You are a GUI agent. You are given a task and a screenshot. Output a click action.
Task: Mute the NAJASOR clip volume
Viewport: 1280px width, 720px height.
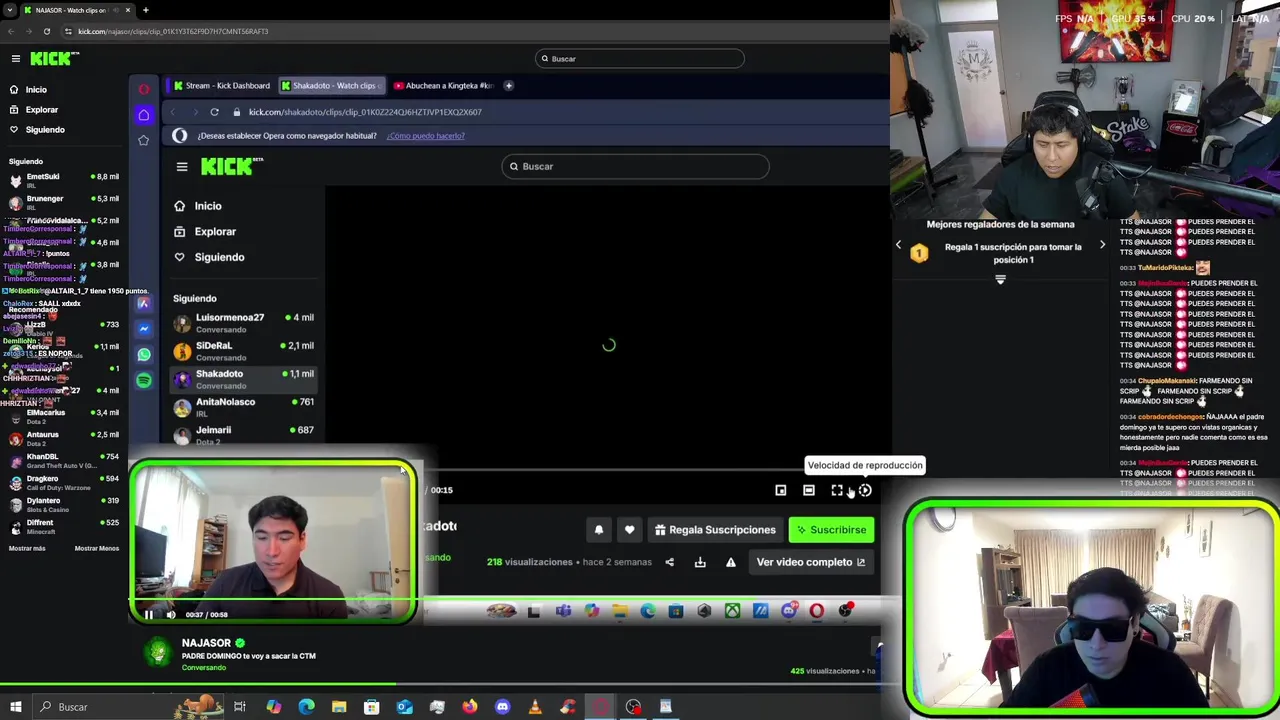tap(170, 615)
